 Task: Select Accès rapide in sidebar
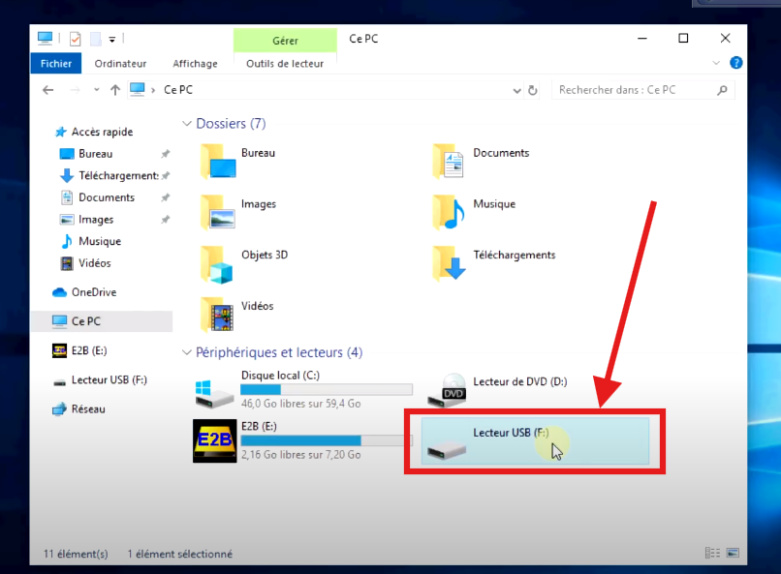tap(102, 132)
